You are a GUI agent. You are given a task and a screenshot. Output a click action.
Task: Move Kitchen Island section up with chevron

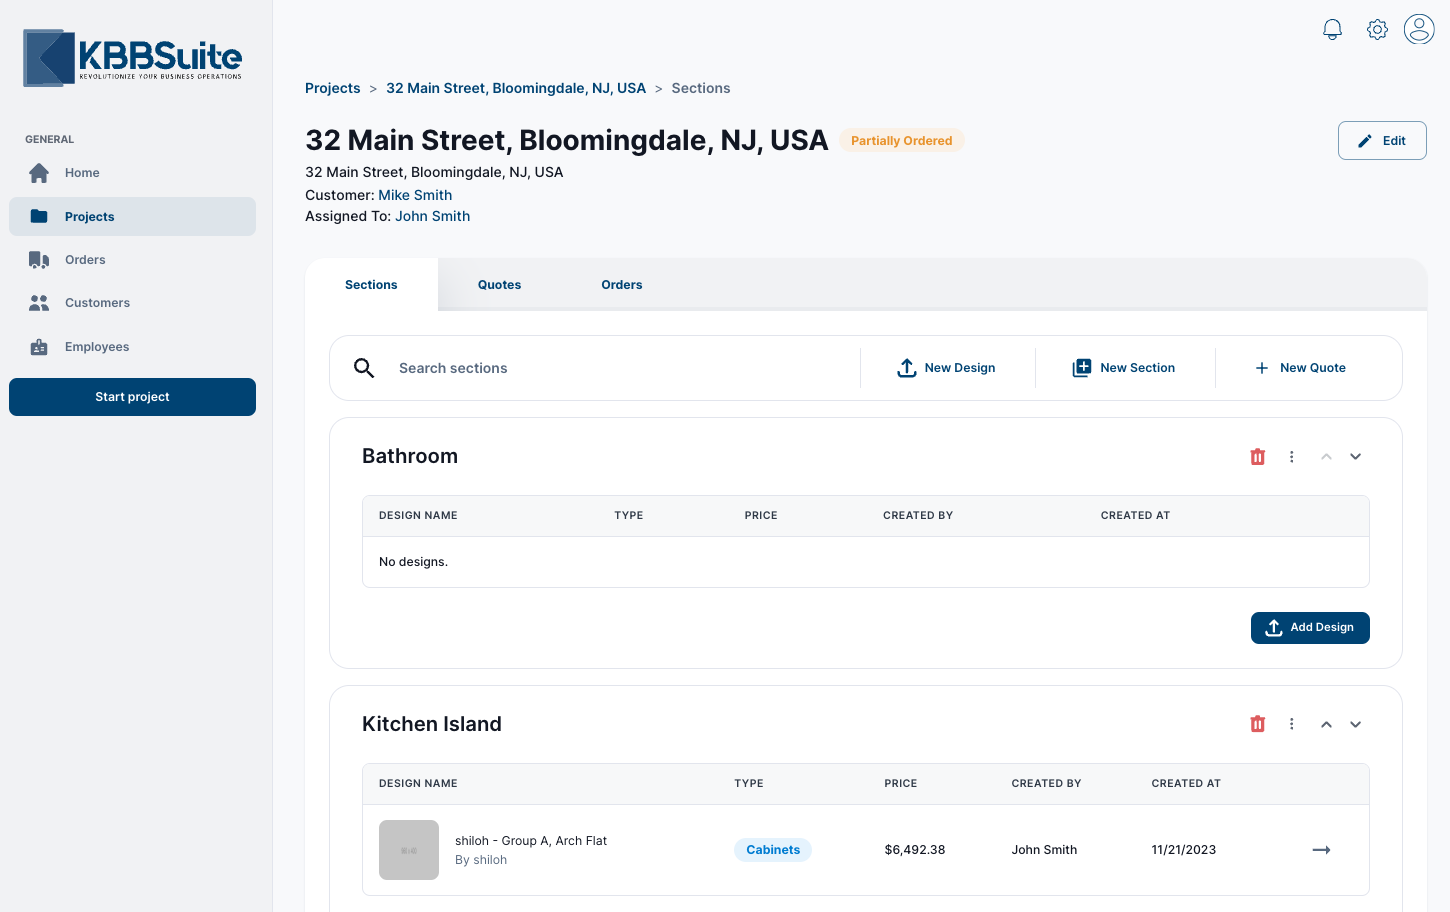click(x=1326, y=724)
